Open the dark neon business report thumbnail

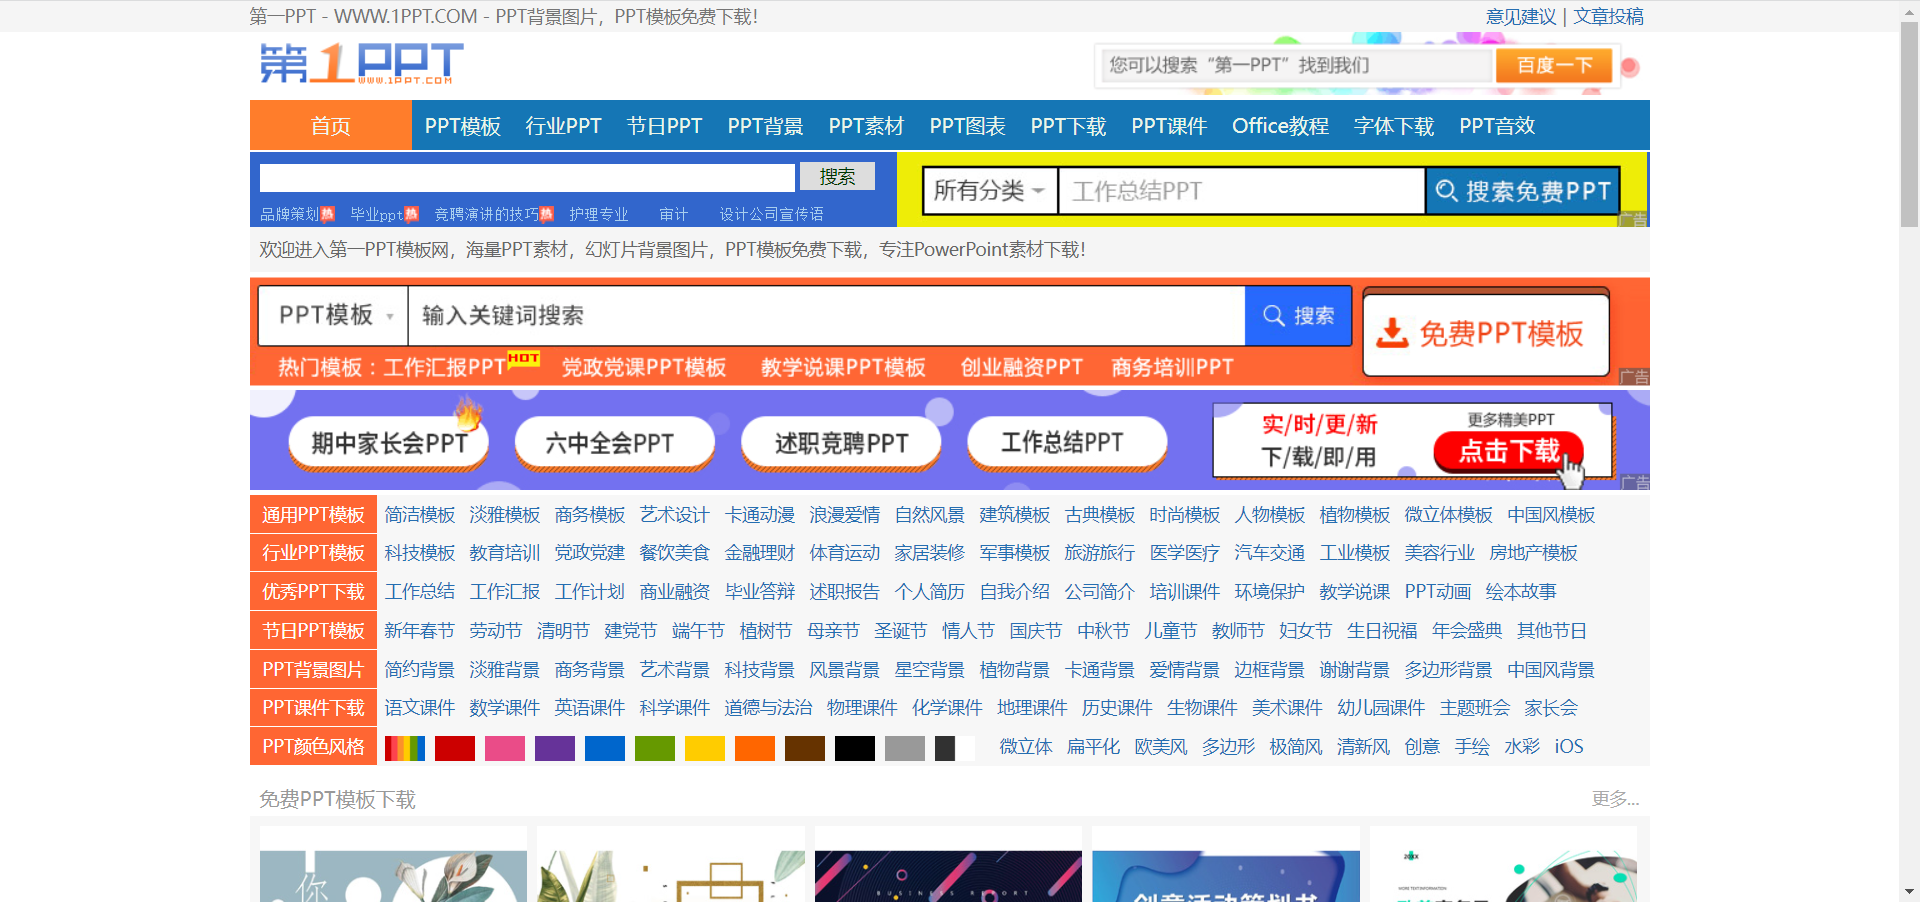[948, 876]
